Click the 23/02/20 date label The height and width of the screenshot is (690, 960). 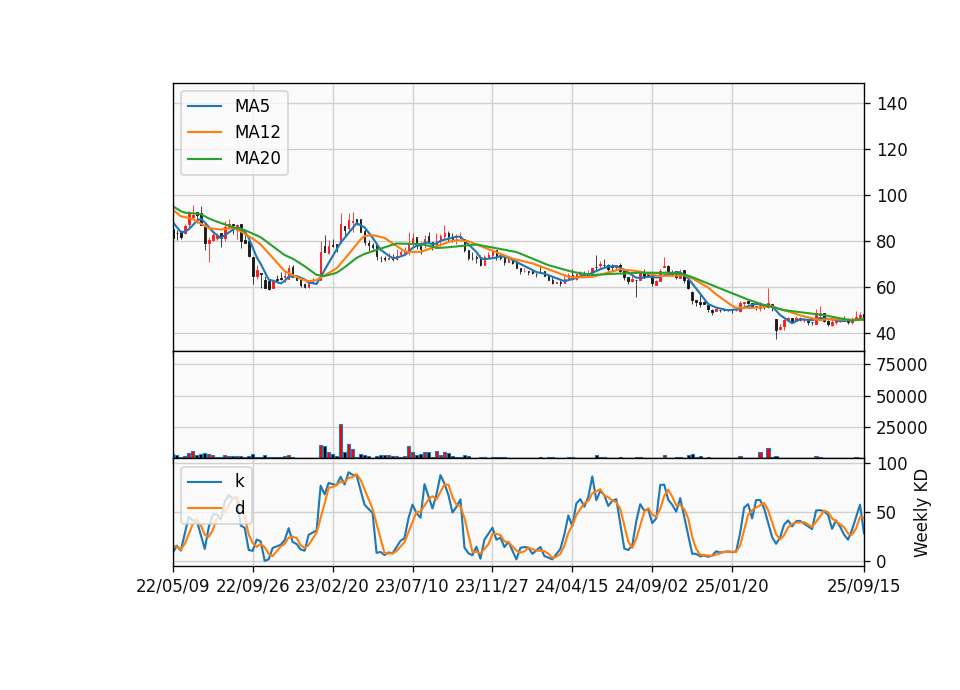pos(332,586)
